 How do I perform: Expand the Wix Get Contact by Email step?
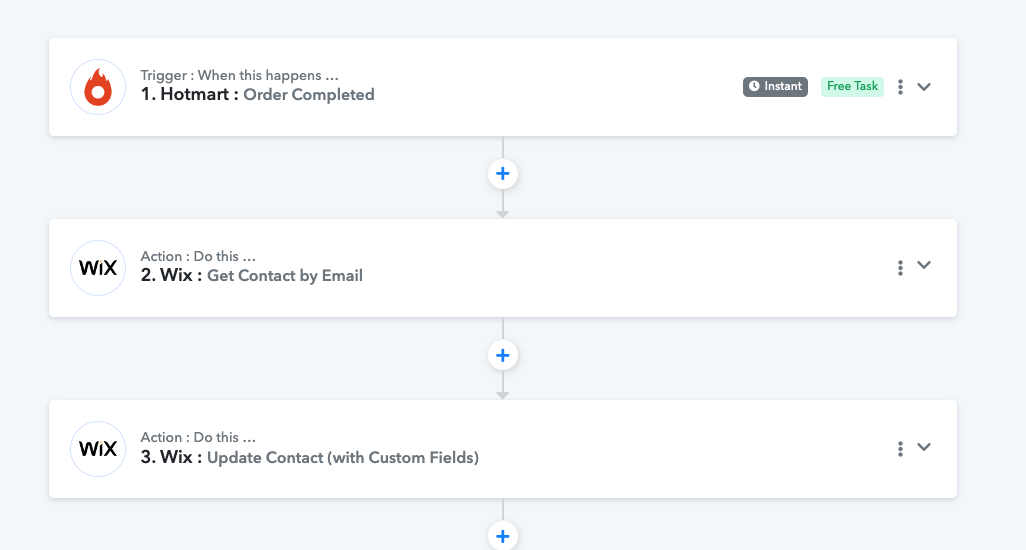click(924, 266)
